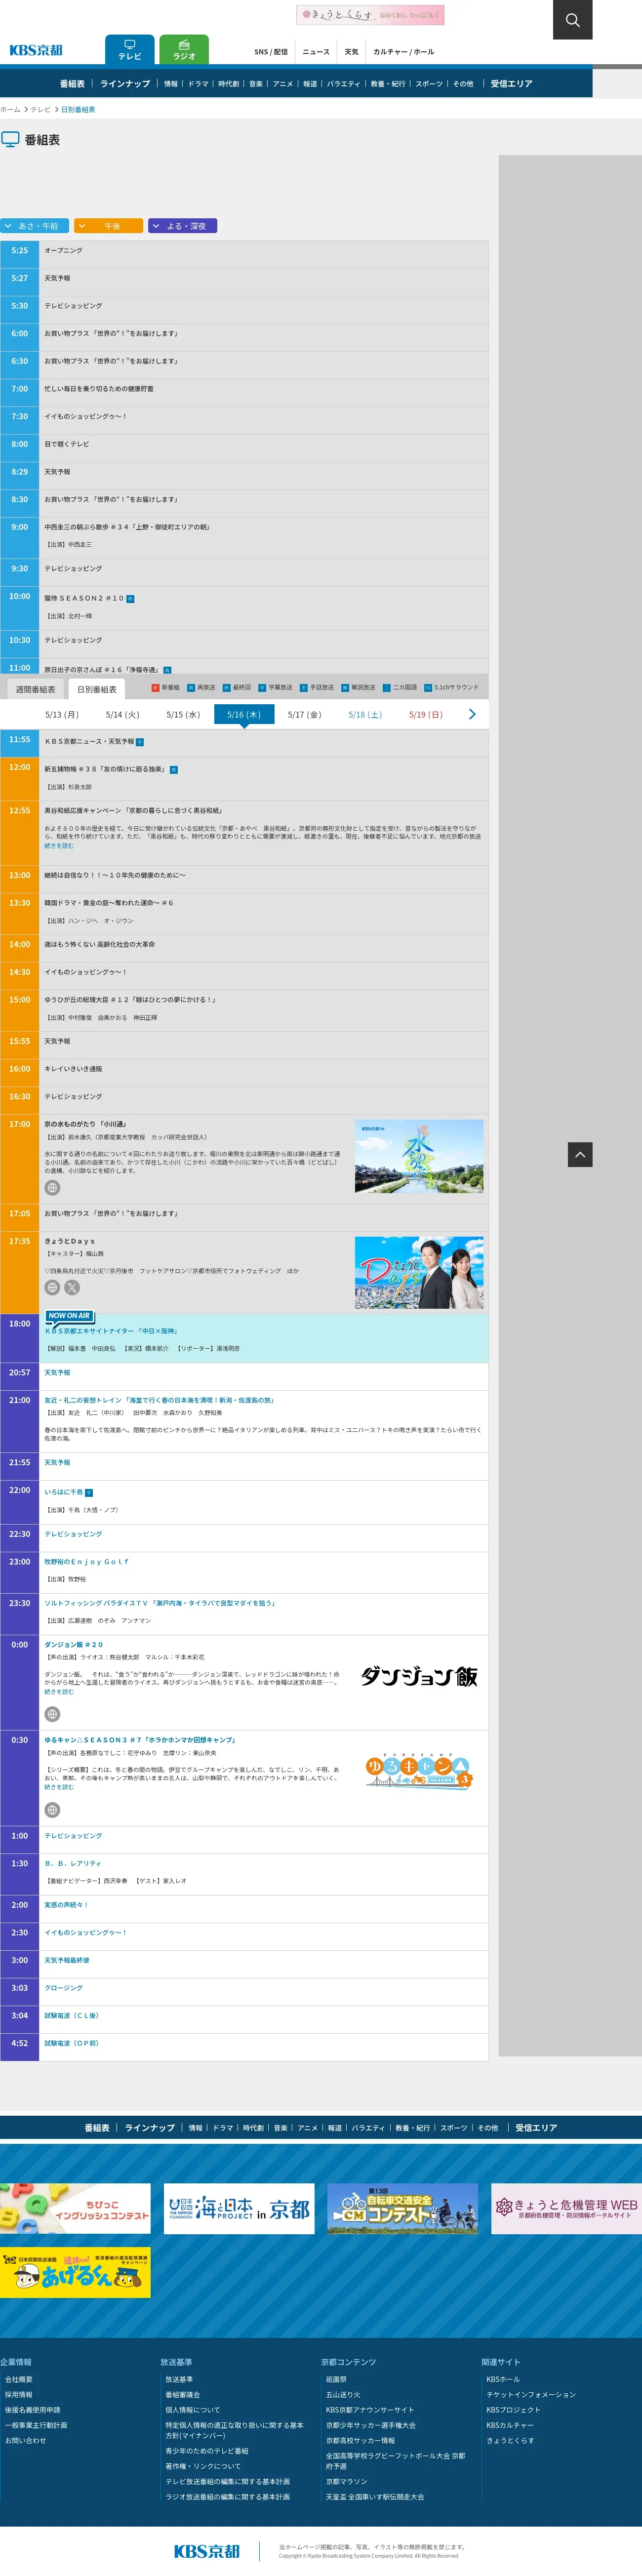This screenshot has height=2576, width=642.
Task: Click 続きを読む under ゆるキャン△ SEASON3
Action: point(59,1787)
